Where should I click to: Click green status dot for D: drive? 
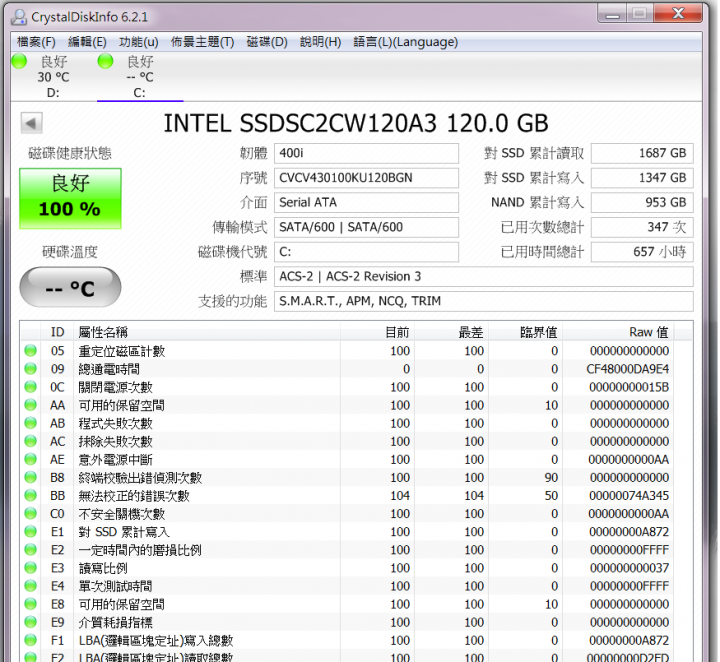19,61
